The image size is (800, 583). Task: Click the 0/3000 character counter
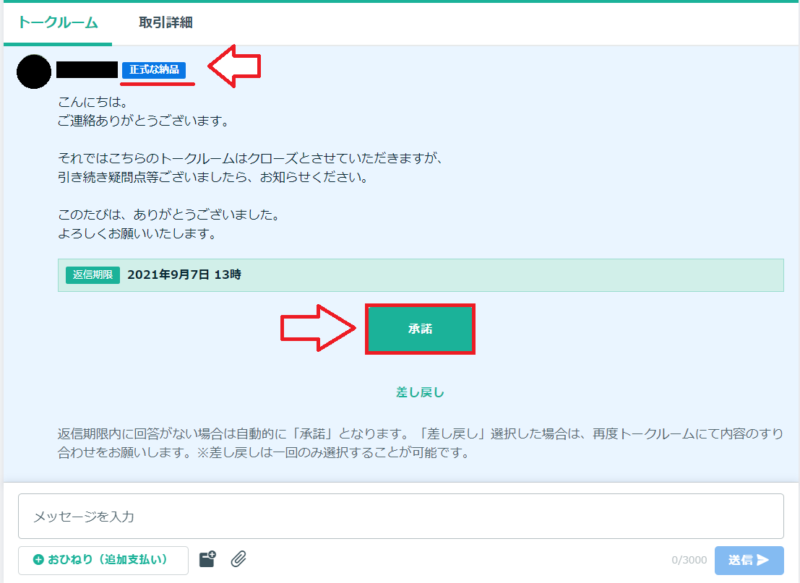pyautogui.click(x=689, y=560)
